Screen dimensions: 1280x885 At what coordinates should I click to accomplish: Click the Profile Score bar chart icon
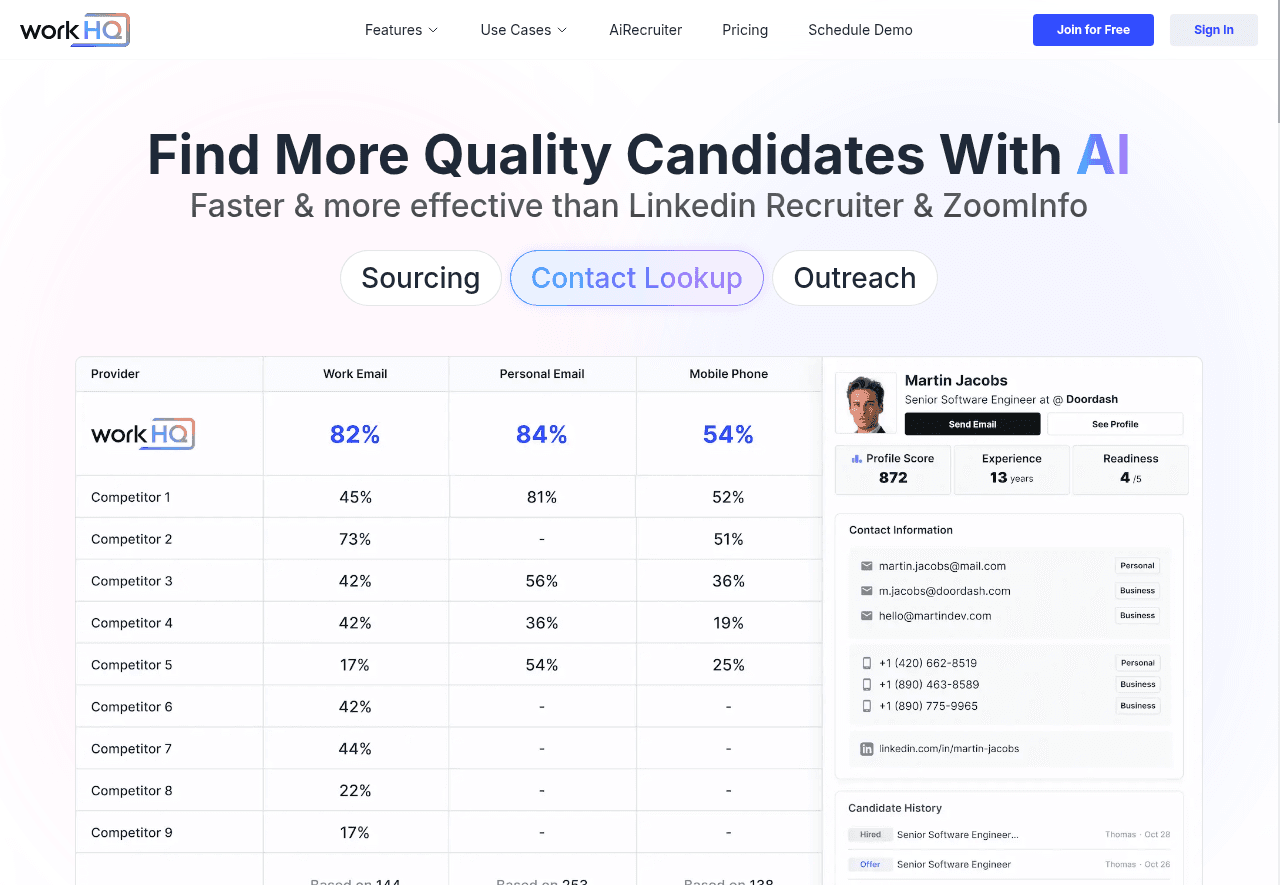pyautogui.click(x=856, y=459)
